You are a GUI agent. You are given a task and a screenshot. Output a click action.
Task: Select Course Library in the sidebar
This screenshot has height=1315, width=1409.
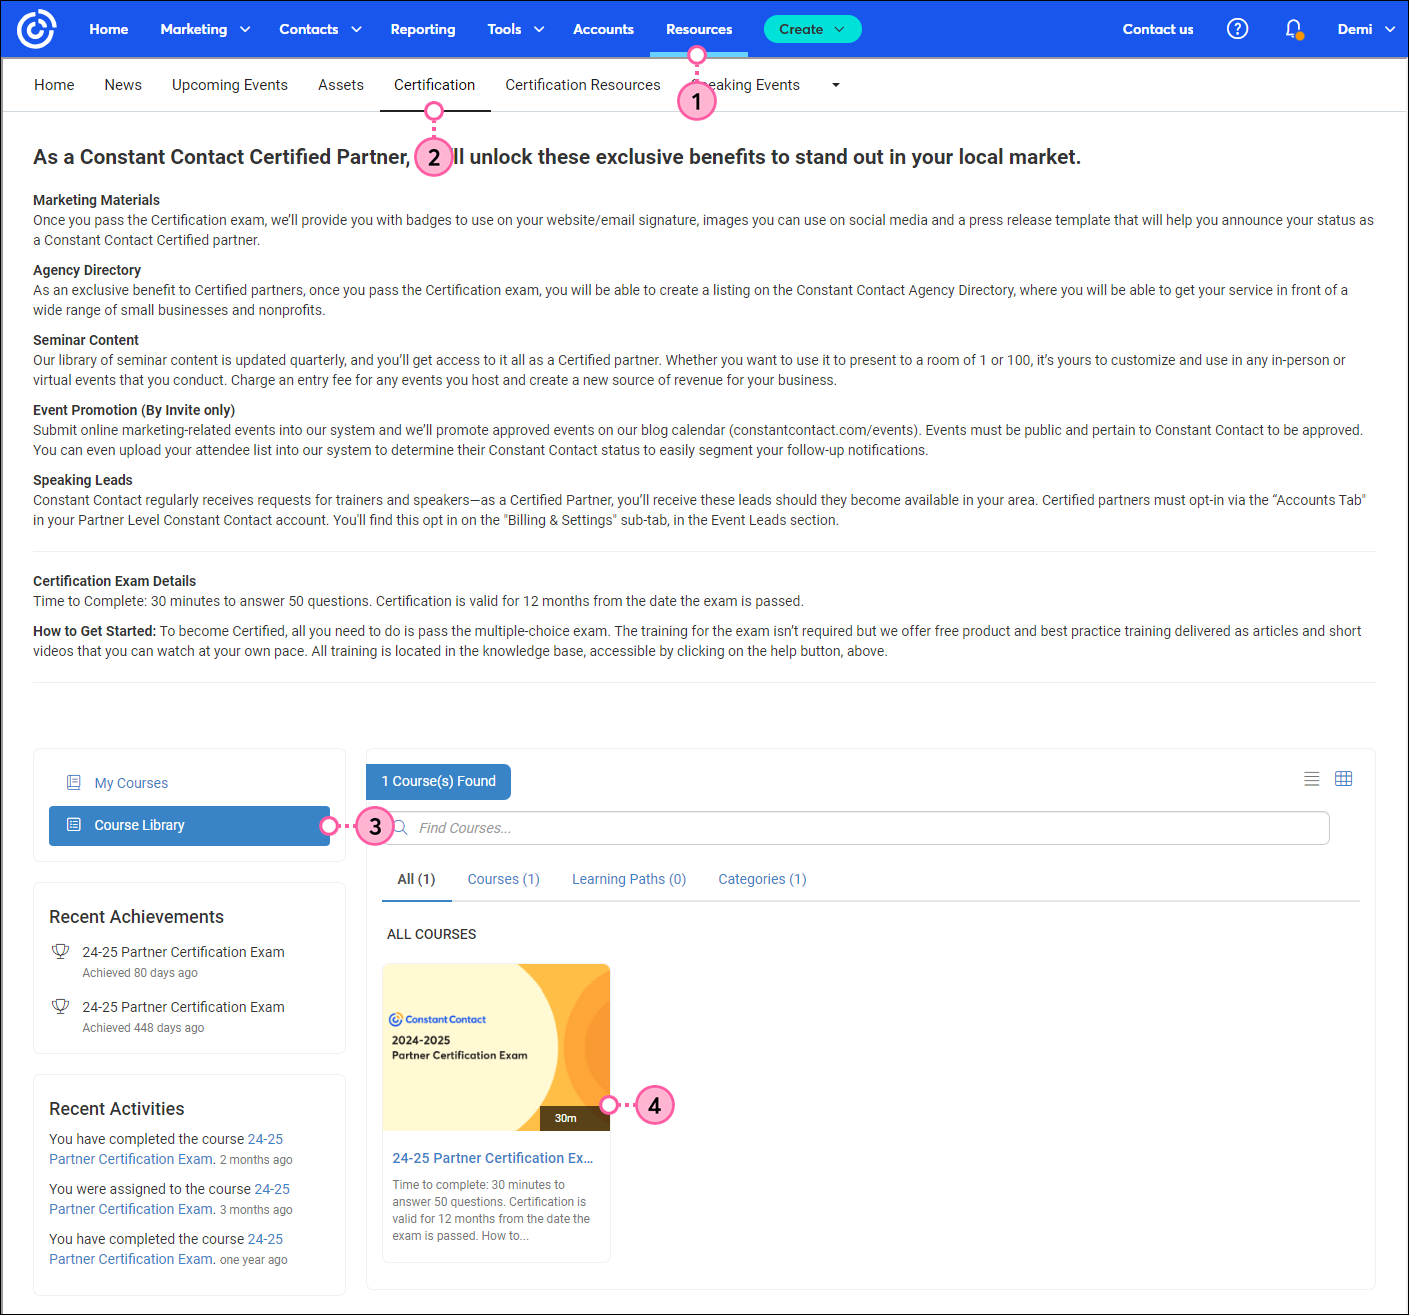(x=139, y=825)
